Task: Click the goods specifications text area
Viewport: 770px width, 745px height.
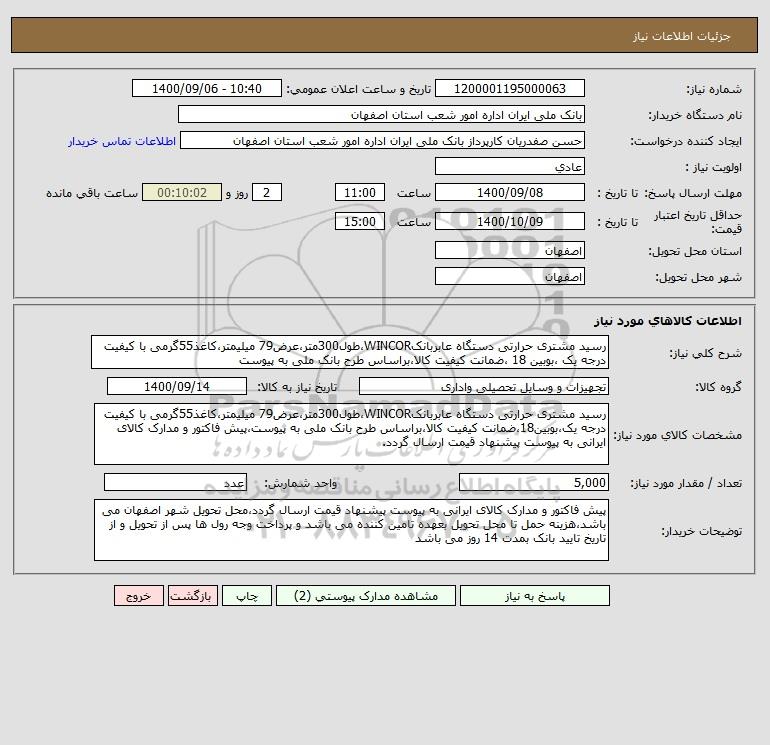Action: click(351, 434)
